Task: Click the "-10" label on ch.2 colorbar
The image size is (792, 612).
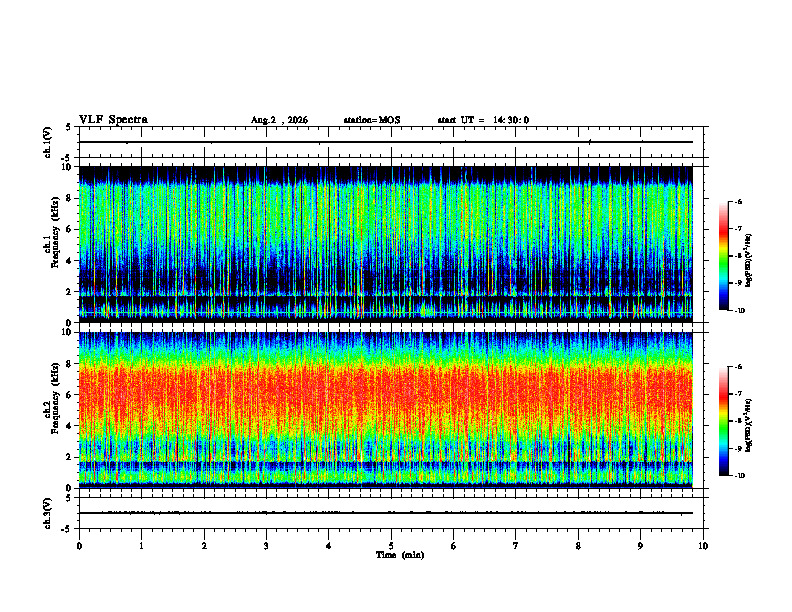Action: pos(740,476)
